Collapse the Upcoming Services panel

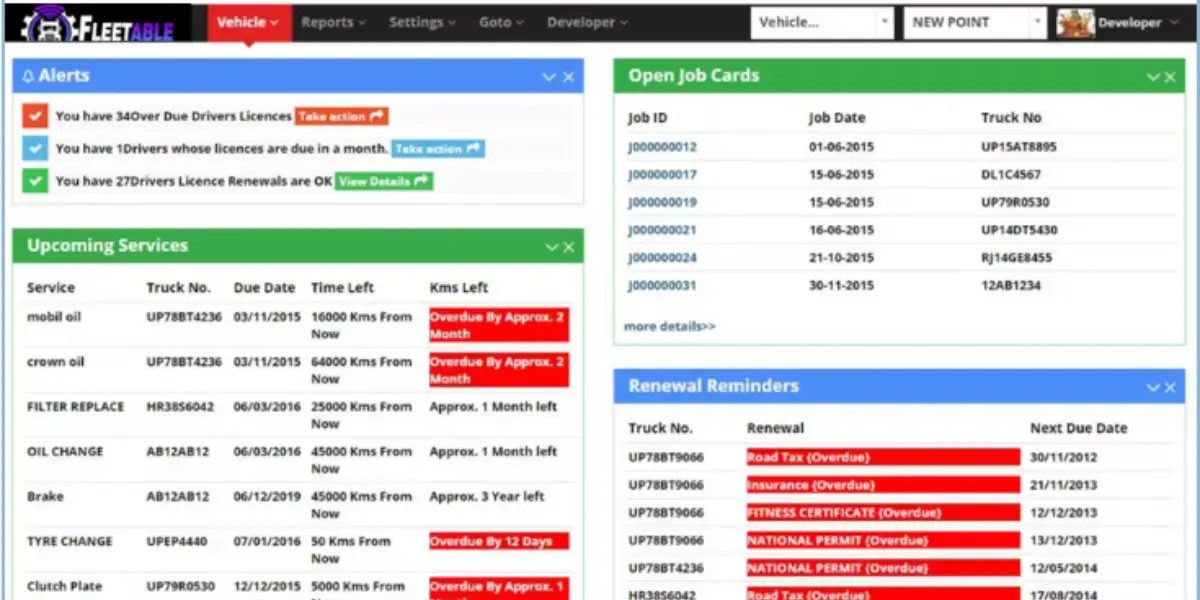[x=550, y=247]
